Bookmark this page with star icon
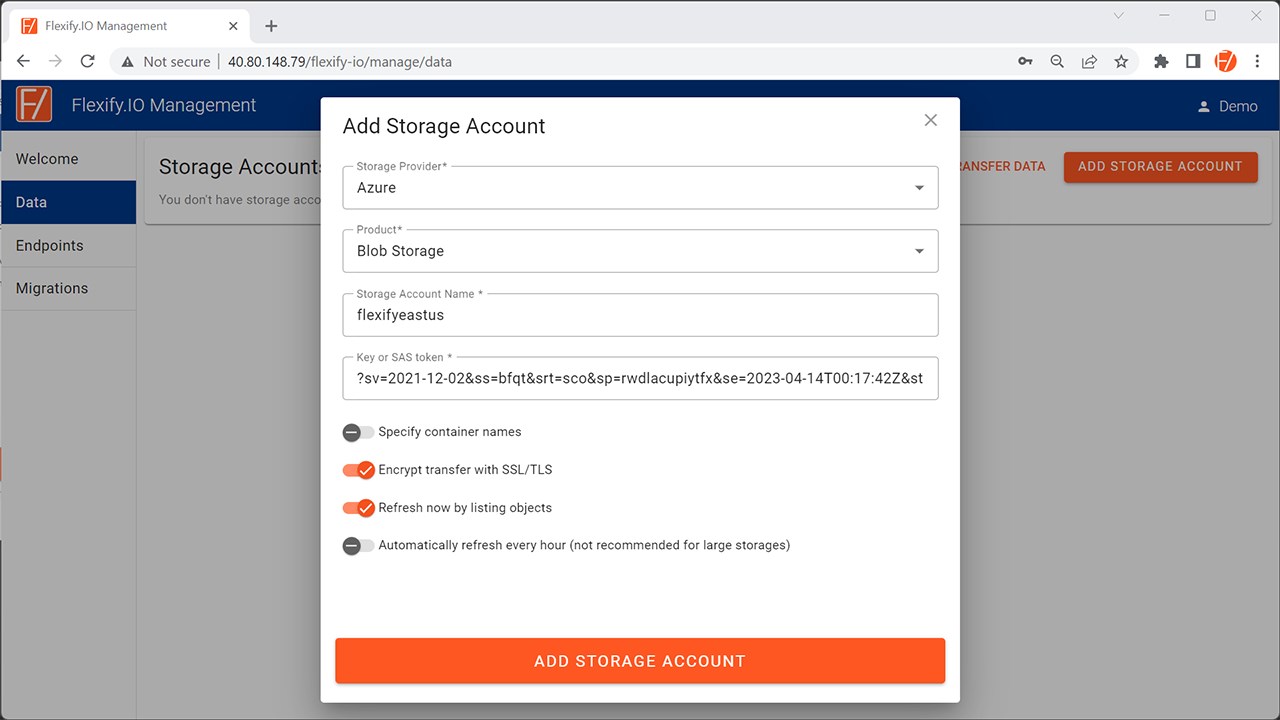 (x=1121, y=61)
